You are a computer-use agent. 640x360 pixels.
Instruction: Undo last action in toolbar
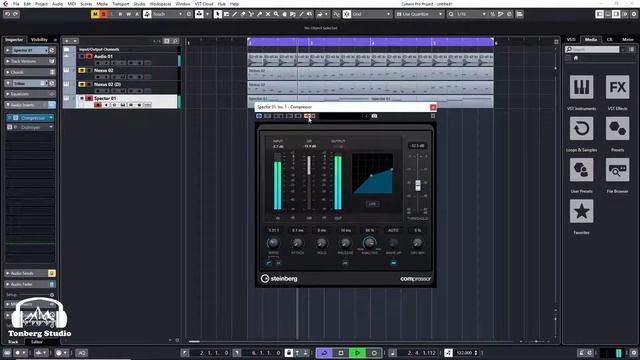click(7, 14)
